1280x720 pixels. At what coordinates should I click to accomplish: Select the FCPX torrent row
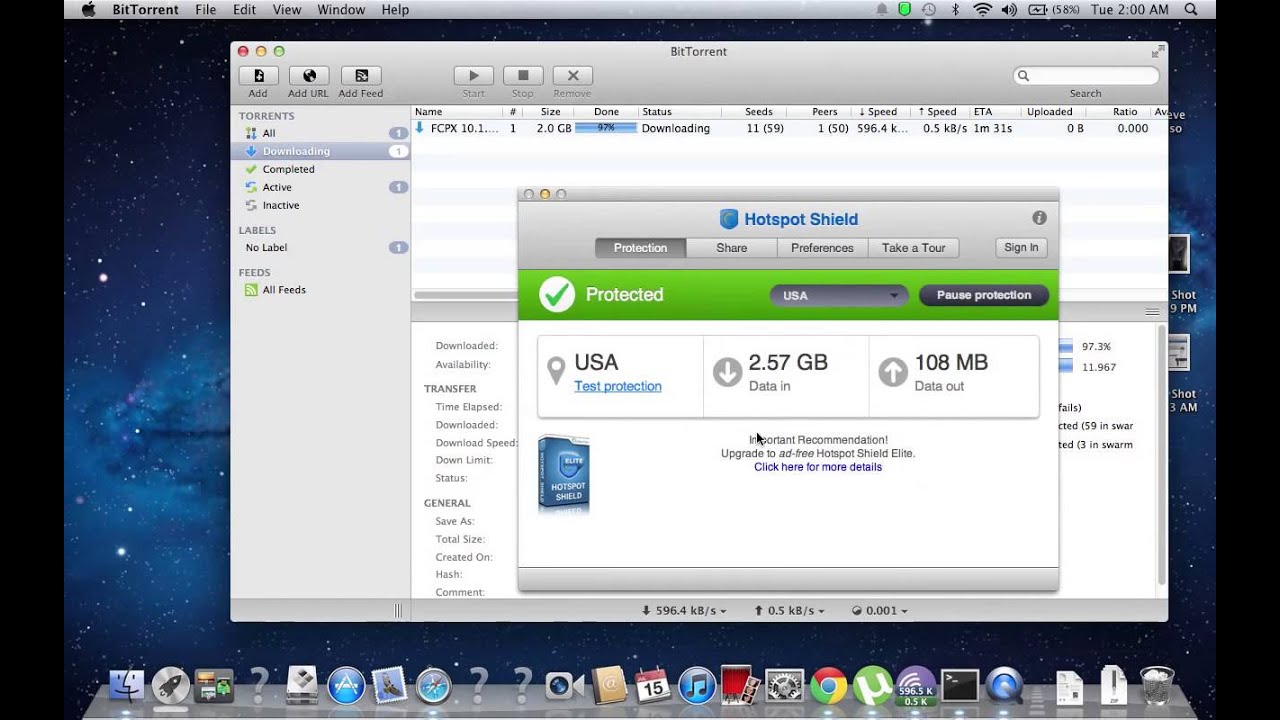(x=789, y=129)
